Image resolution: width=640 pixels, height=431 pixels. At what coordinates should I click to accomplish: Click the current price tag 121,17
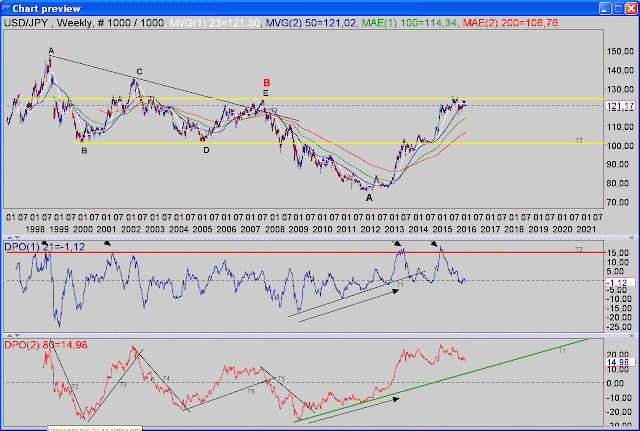(x=620, y=106)
